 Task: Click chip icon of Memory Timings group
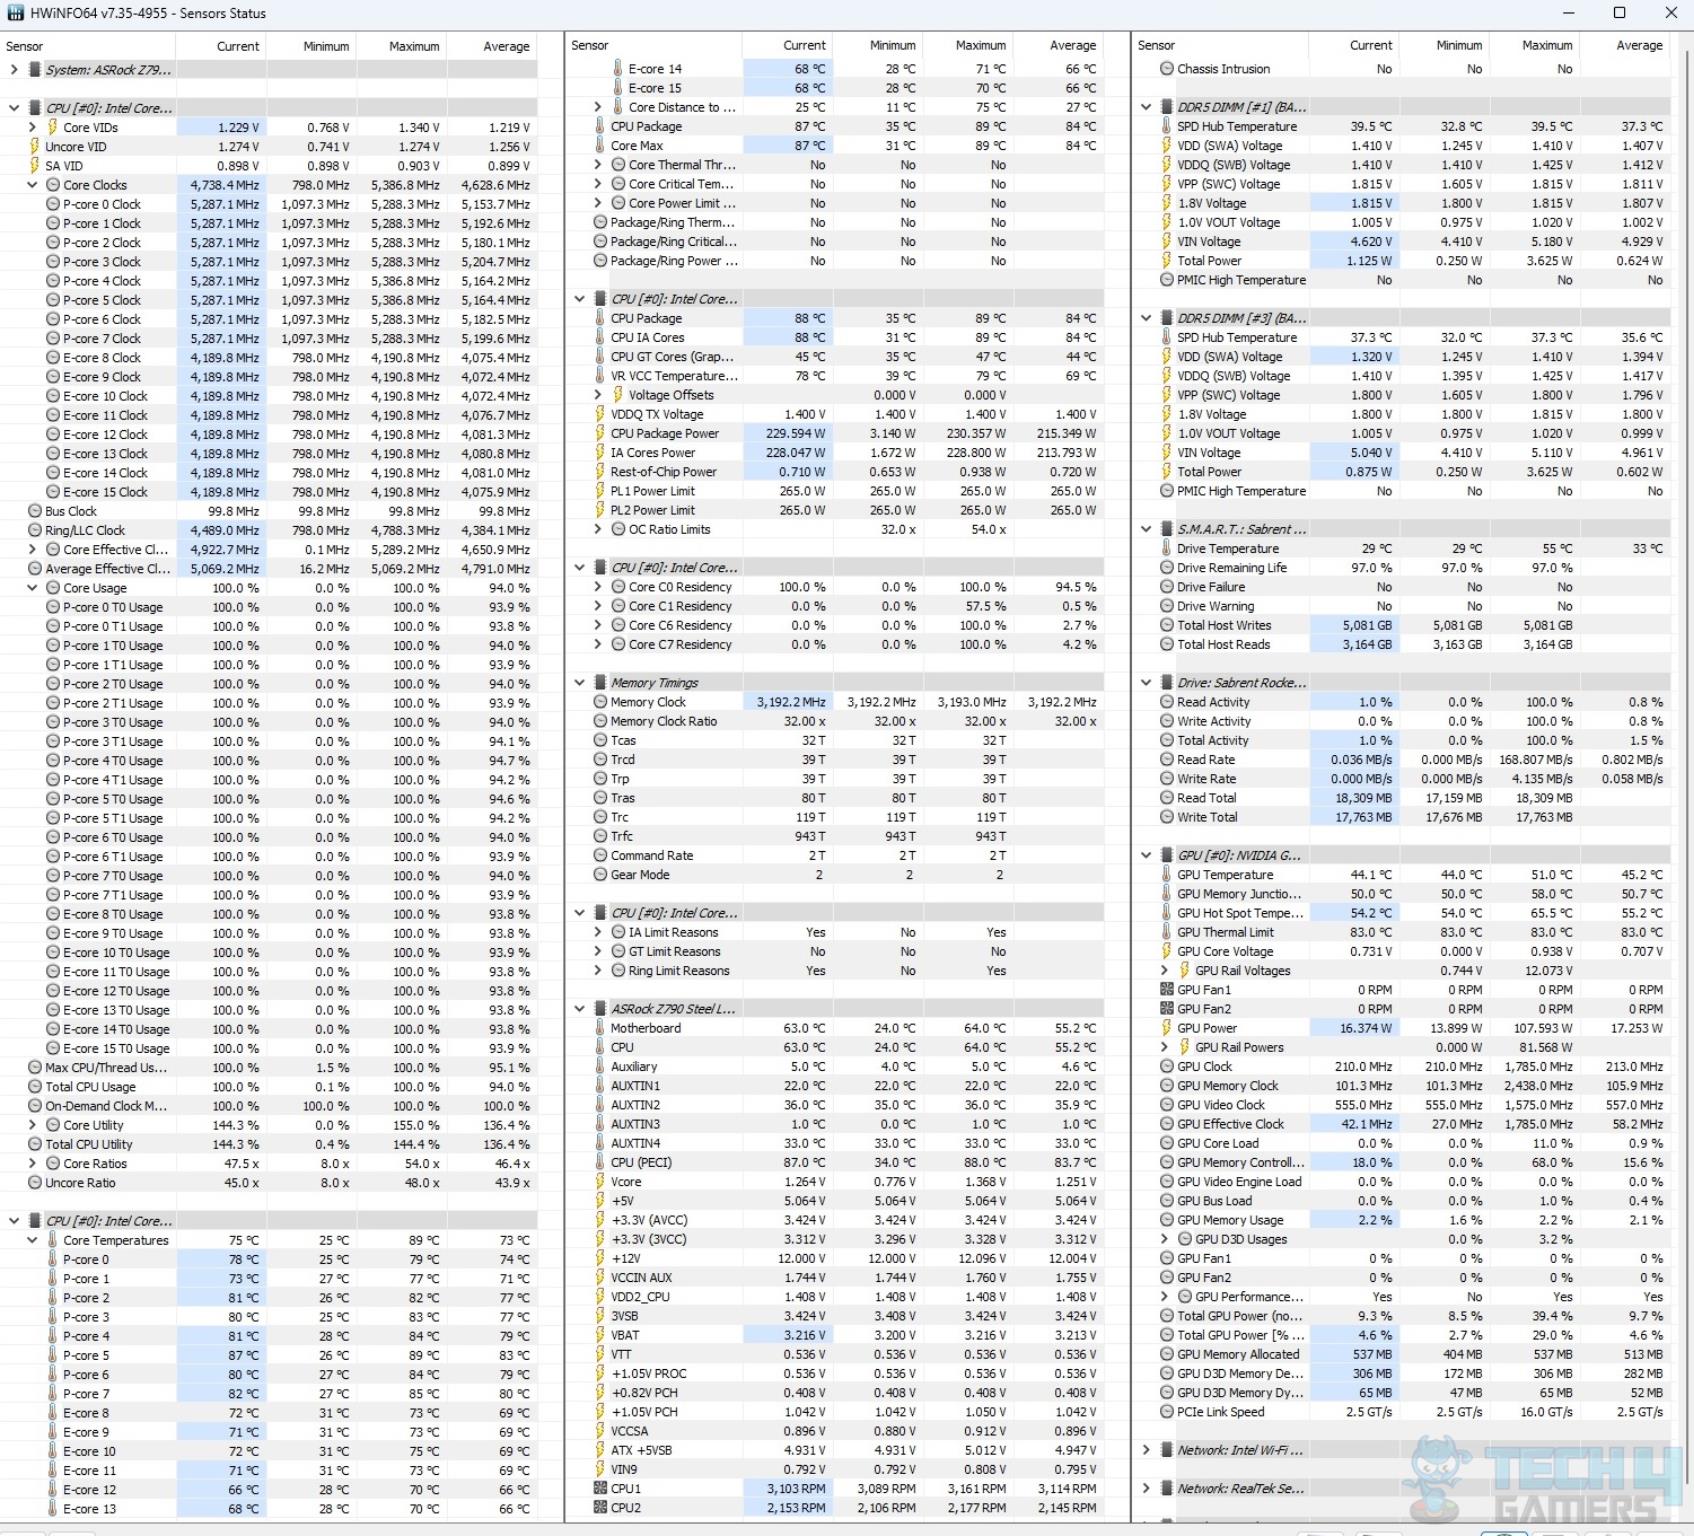click(x=600, y=683)
